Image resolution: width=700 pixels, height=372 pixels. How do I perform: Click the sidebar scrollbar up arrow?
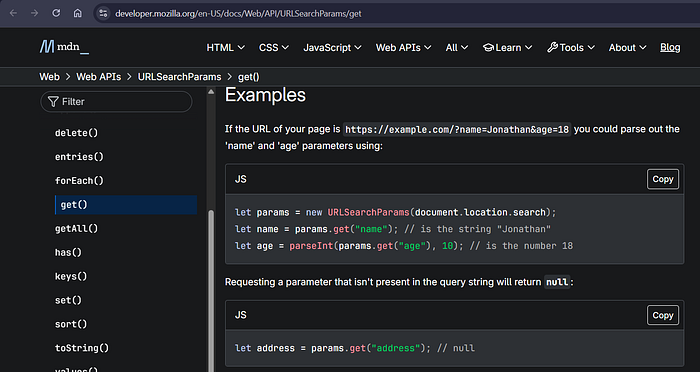211,92
